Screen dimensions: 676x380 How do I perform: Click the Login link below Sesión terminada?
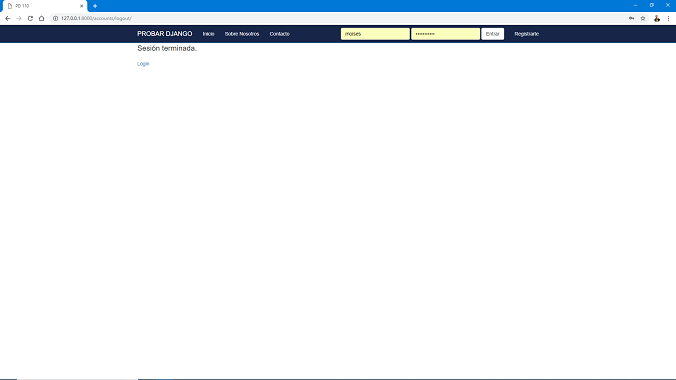143,64
